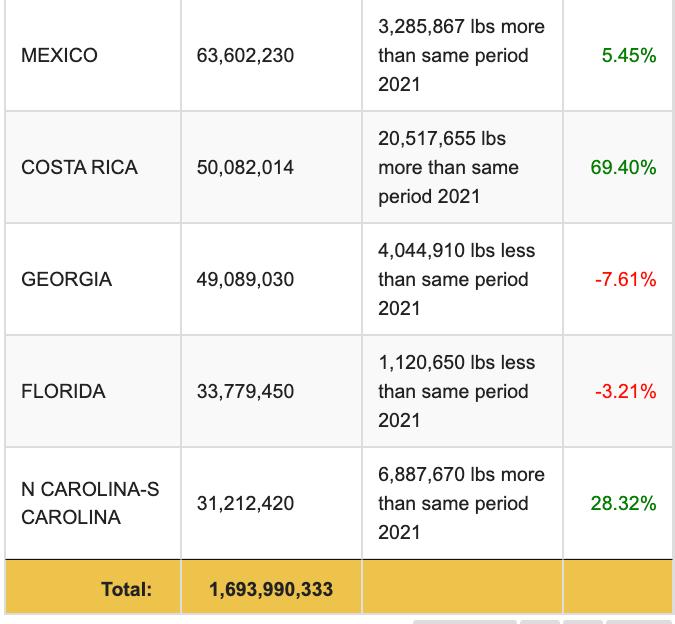This screenshot has width=675, height=624.
Task: Click the MEXICO origin cell
Action: pos(59,55)
